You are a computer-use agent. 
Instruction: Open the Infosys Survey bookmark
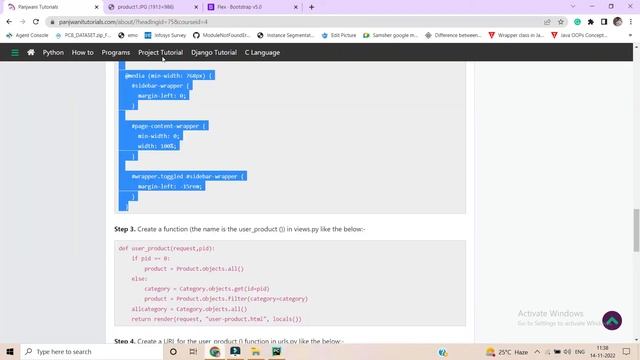tap(165, 36)
